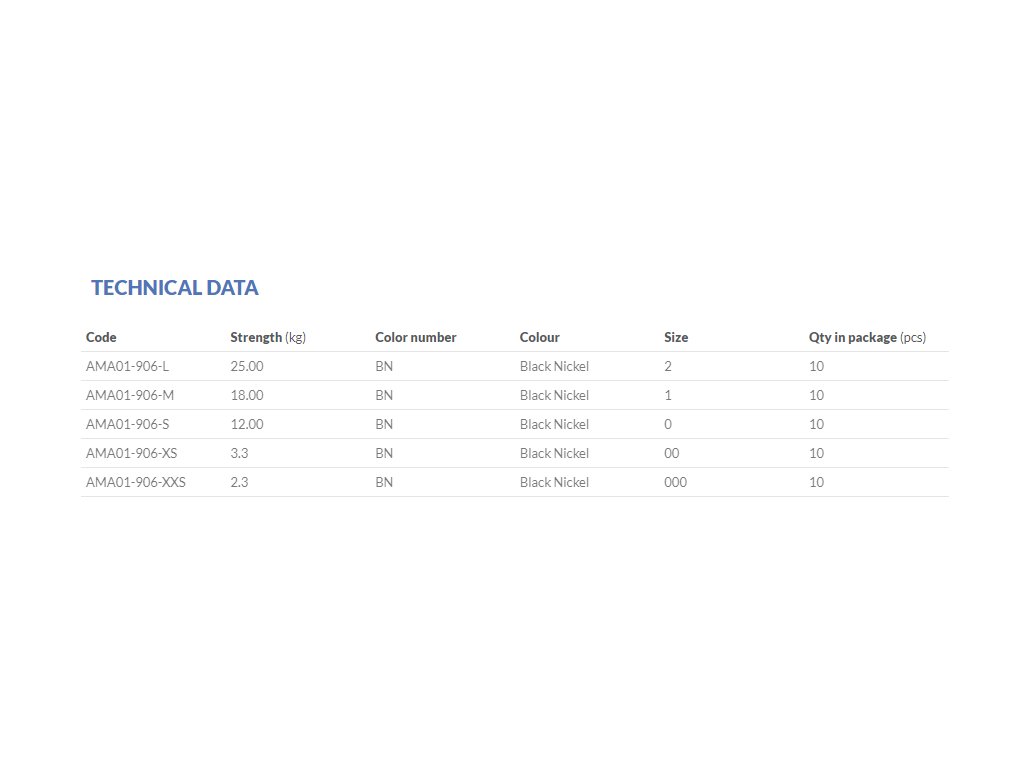This screenshot has width=1024, height=768.
Task: Click product code AMA01-906-S
Action: pyautogui.click(x=127, y=424)
